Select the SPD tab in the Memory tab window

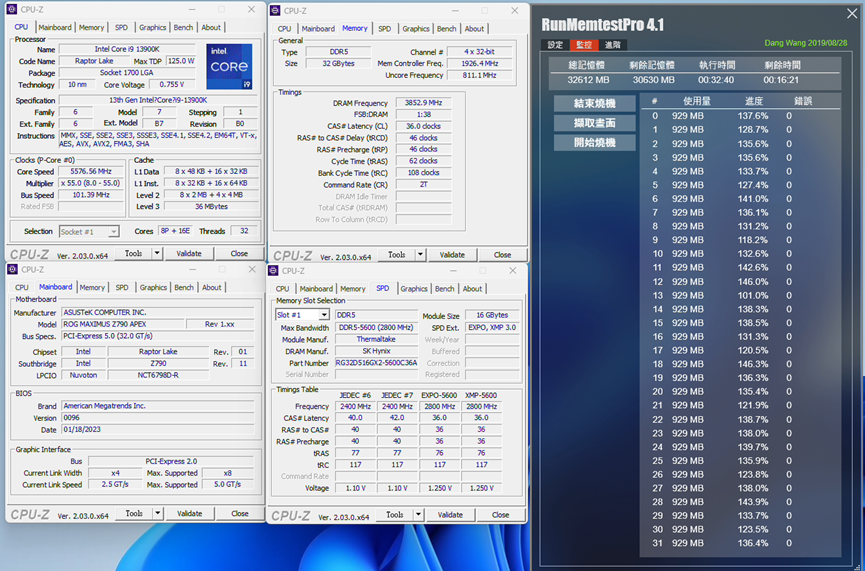(x=385, y=29)
